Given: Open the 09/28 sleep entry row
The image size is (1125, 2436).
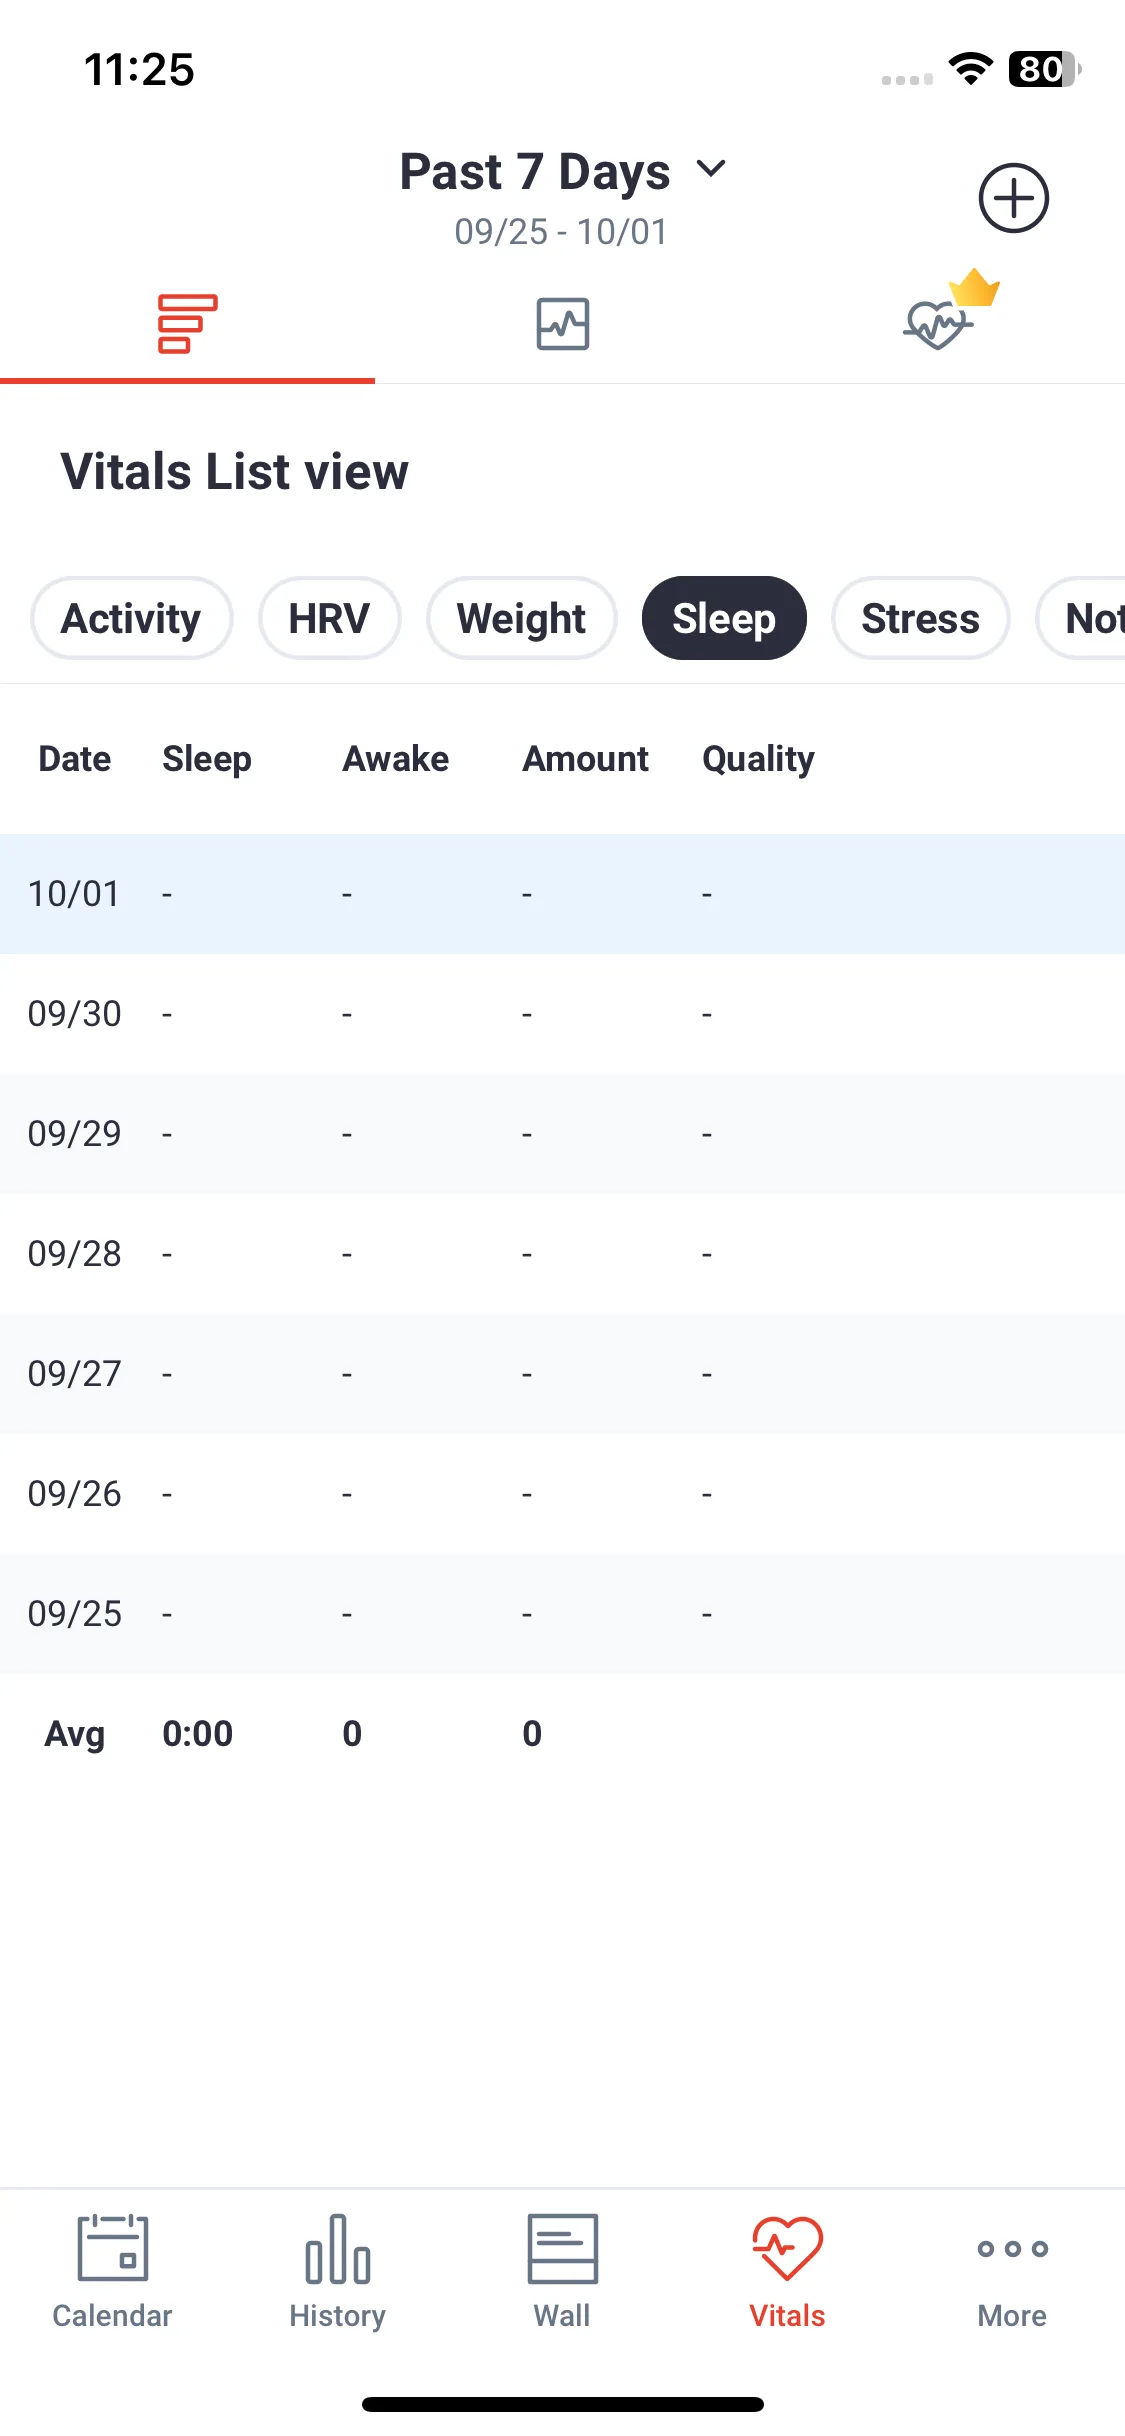Looking at the screenshot, I should 562,1254.
